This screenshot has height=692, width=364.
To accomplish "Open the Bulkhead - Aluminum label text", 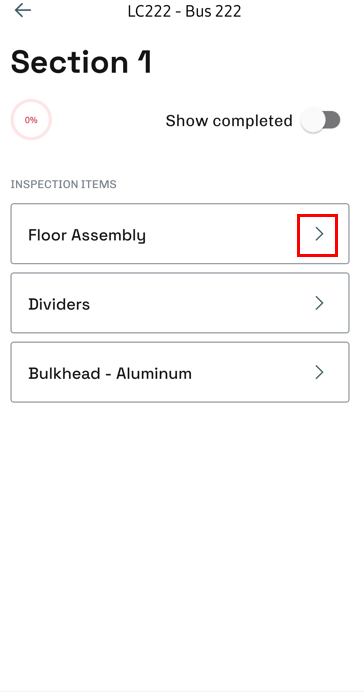I will pos(110,373).
